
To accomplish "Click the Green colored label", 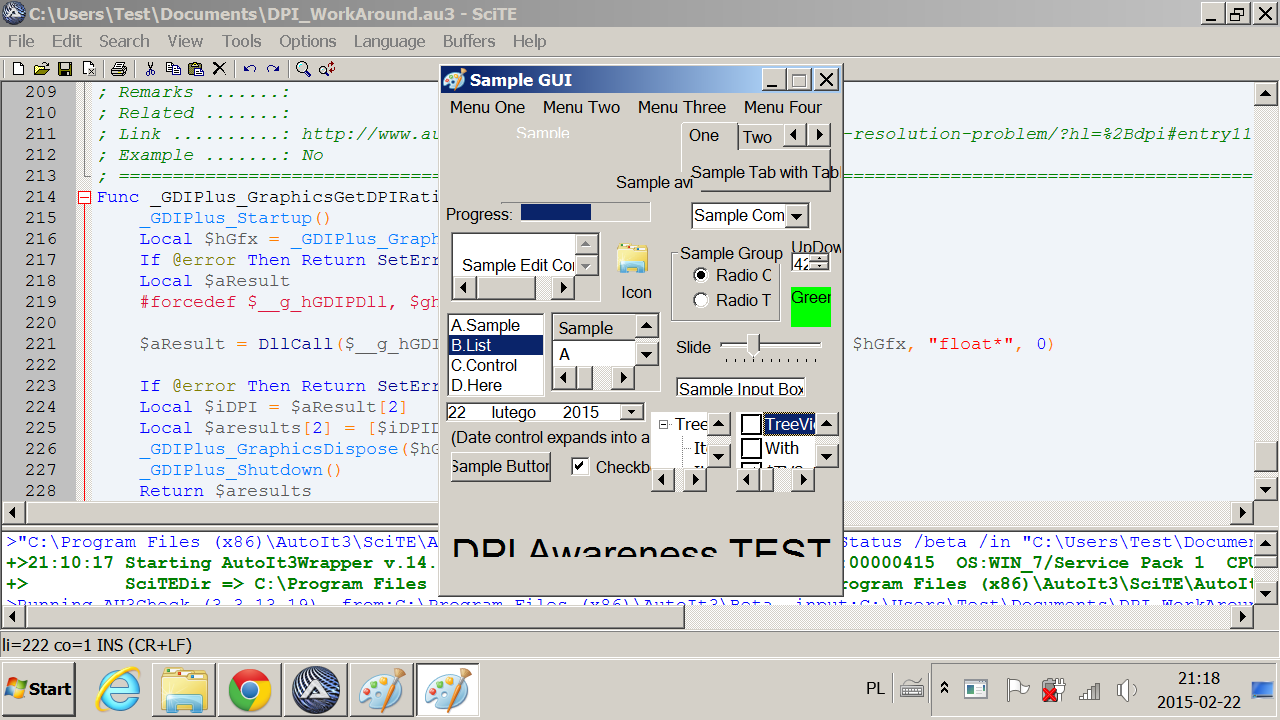I will 811,307.
